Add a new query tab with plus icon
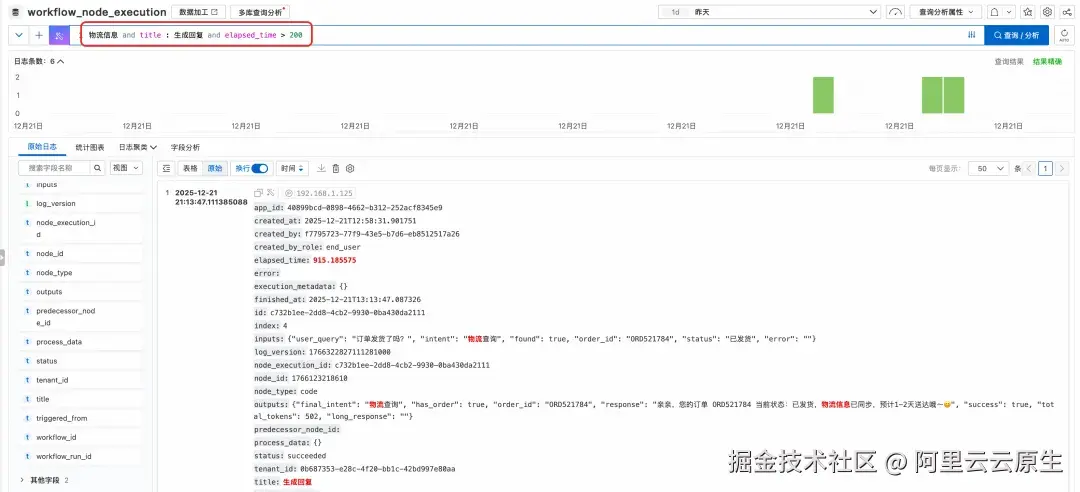Screen dimensions: 1080x492 (39, 35)
